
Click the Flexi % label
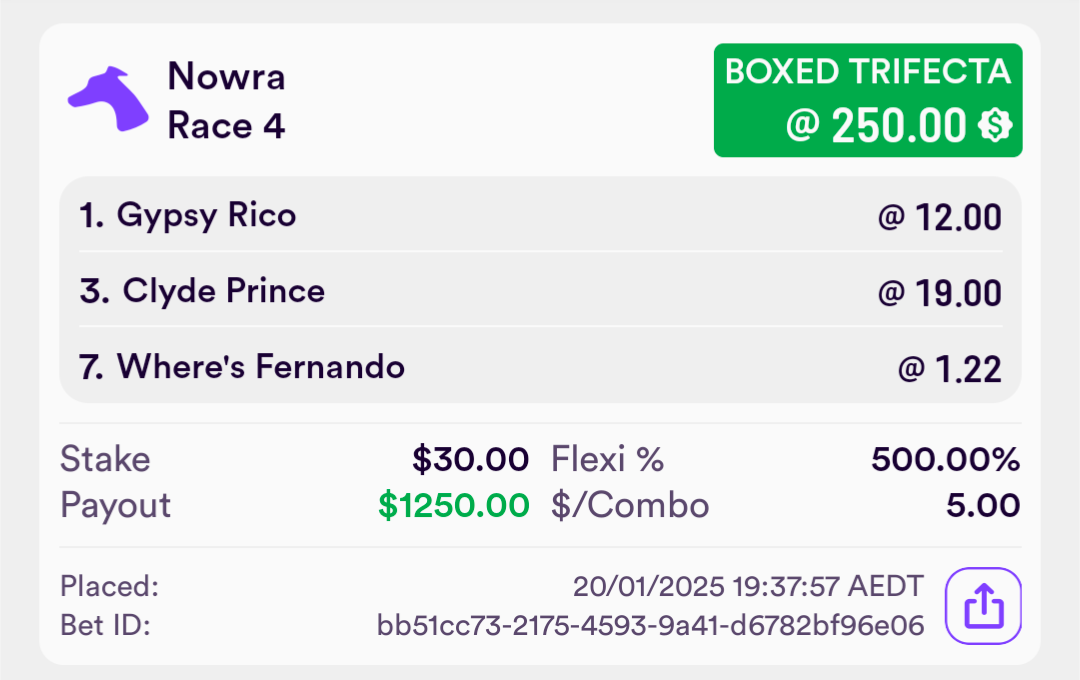[x=608, y=459]
